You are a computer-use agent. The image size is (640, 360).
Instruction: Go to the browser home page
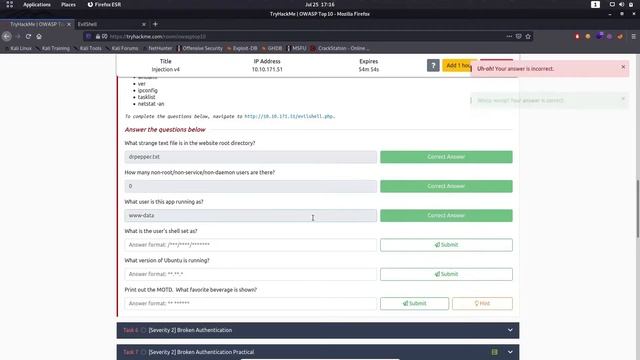coord(39,36)
